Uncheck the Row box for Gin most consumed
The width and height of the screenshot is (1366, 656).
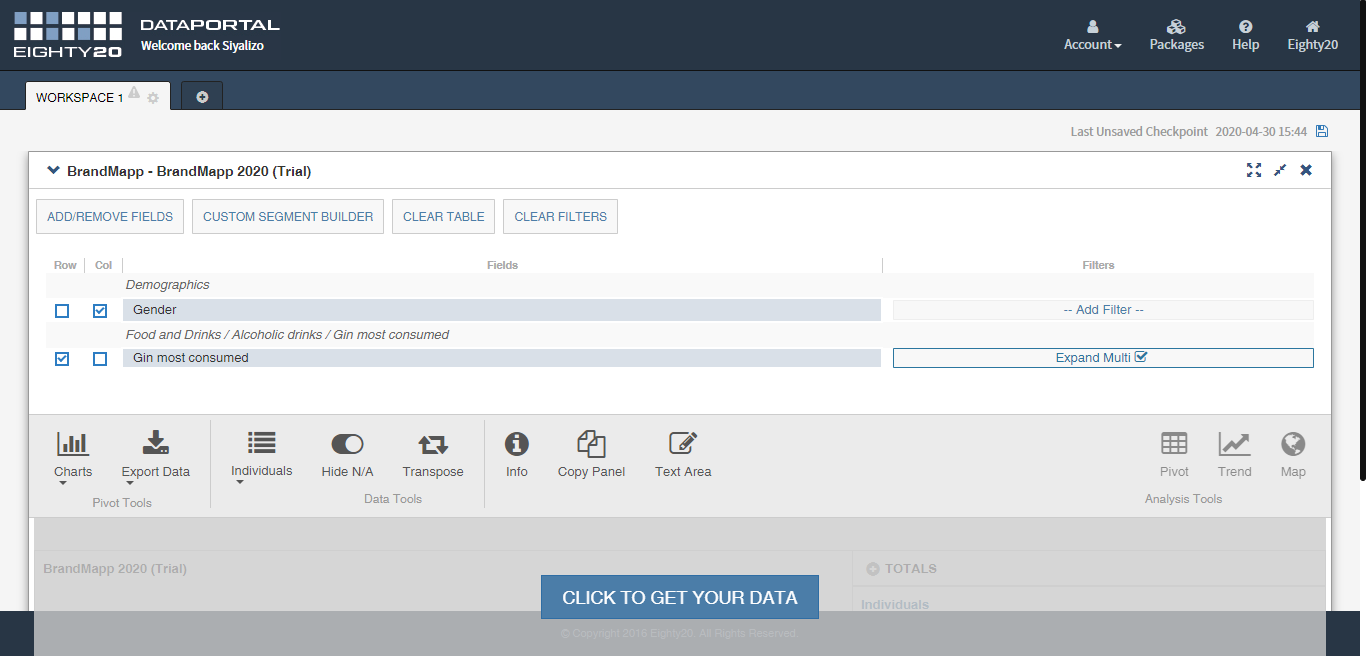tap(62, 358)
